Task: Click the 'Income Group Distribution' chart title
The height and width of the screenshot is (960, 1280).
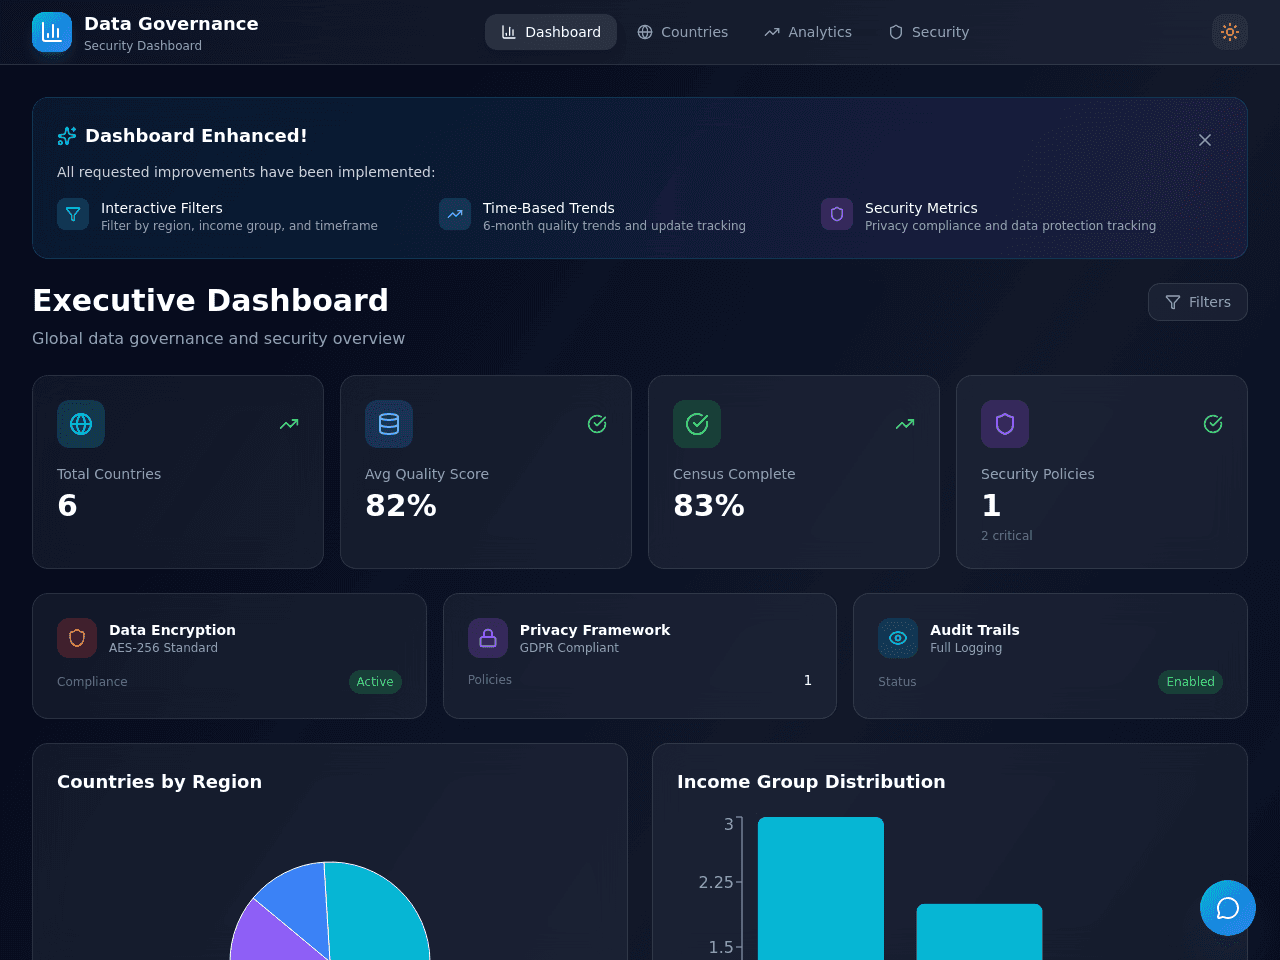Action: [811, 782]
